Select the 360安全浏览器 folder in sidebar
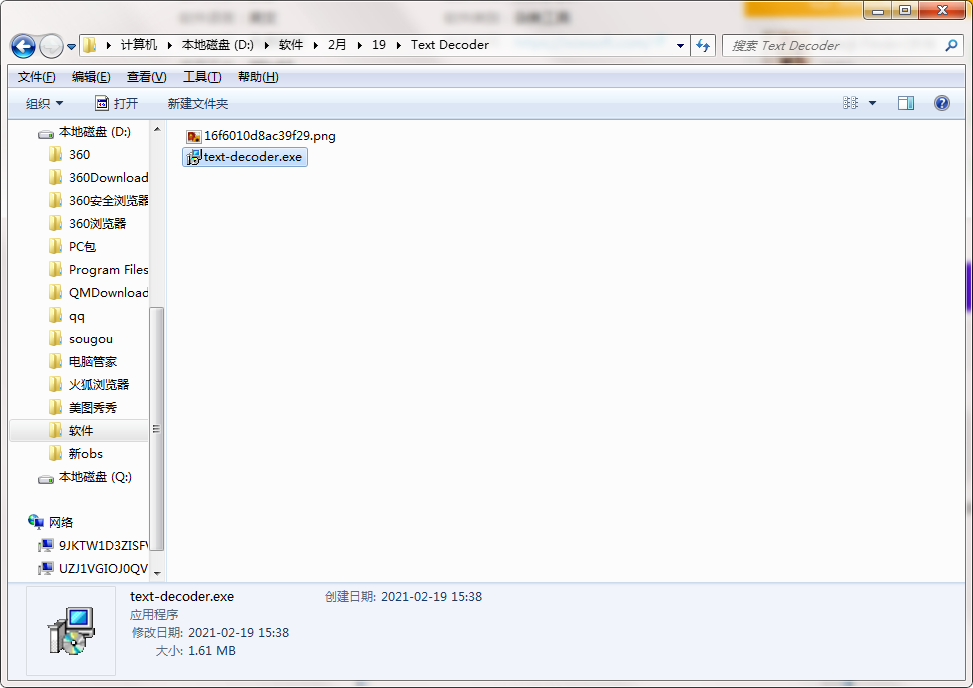 coord(108,200)
